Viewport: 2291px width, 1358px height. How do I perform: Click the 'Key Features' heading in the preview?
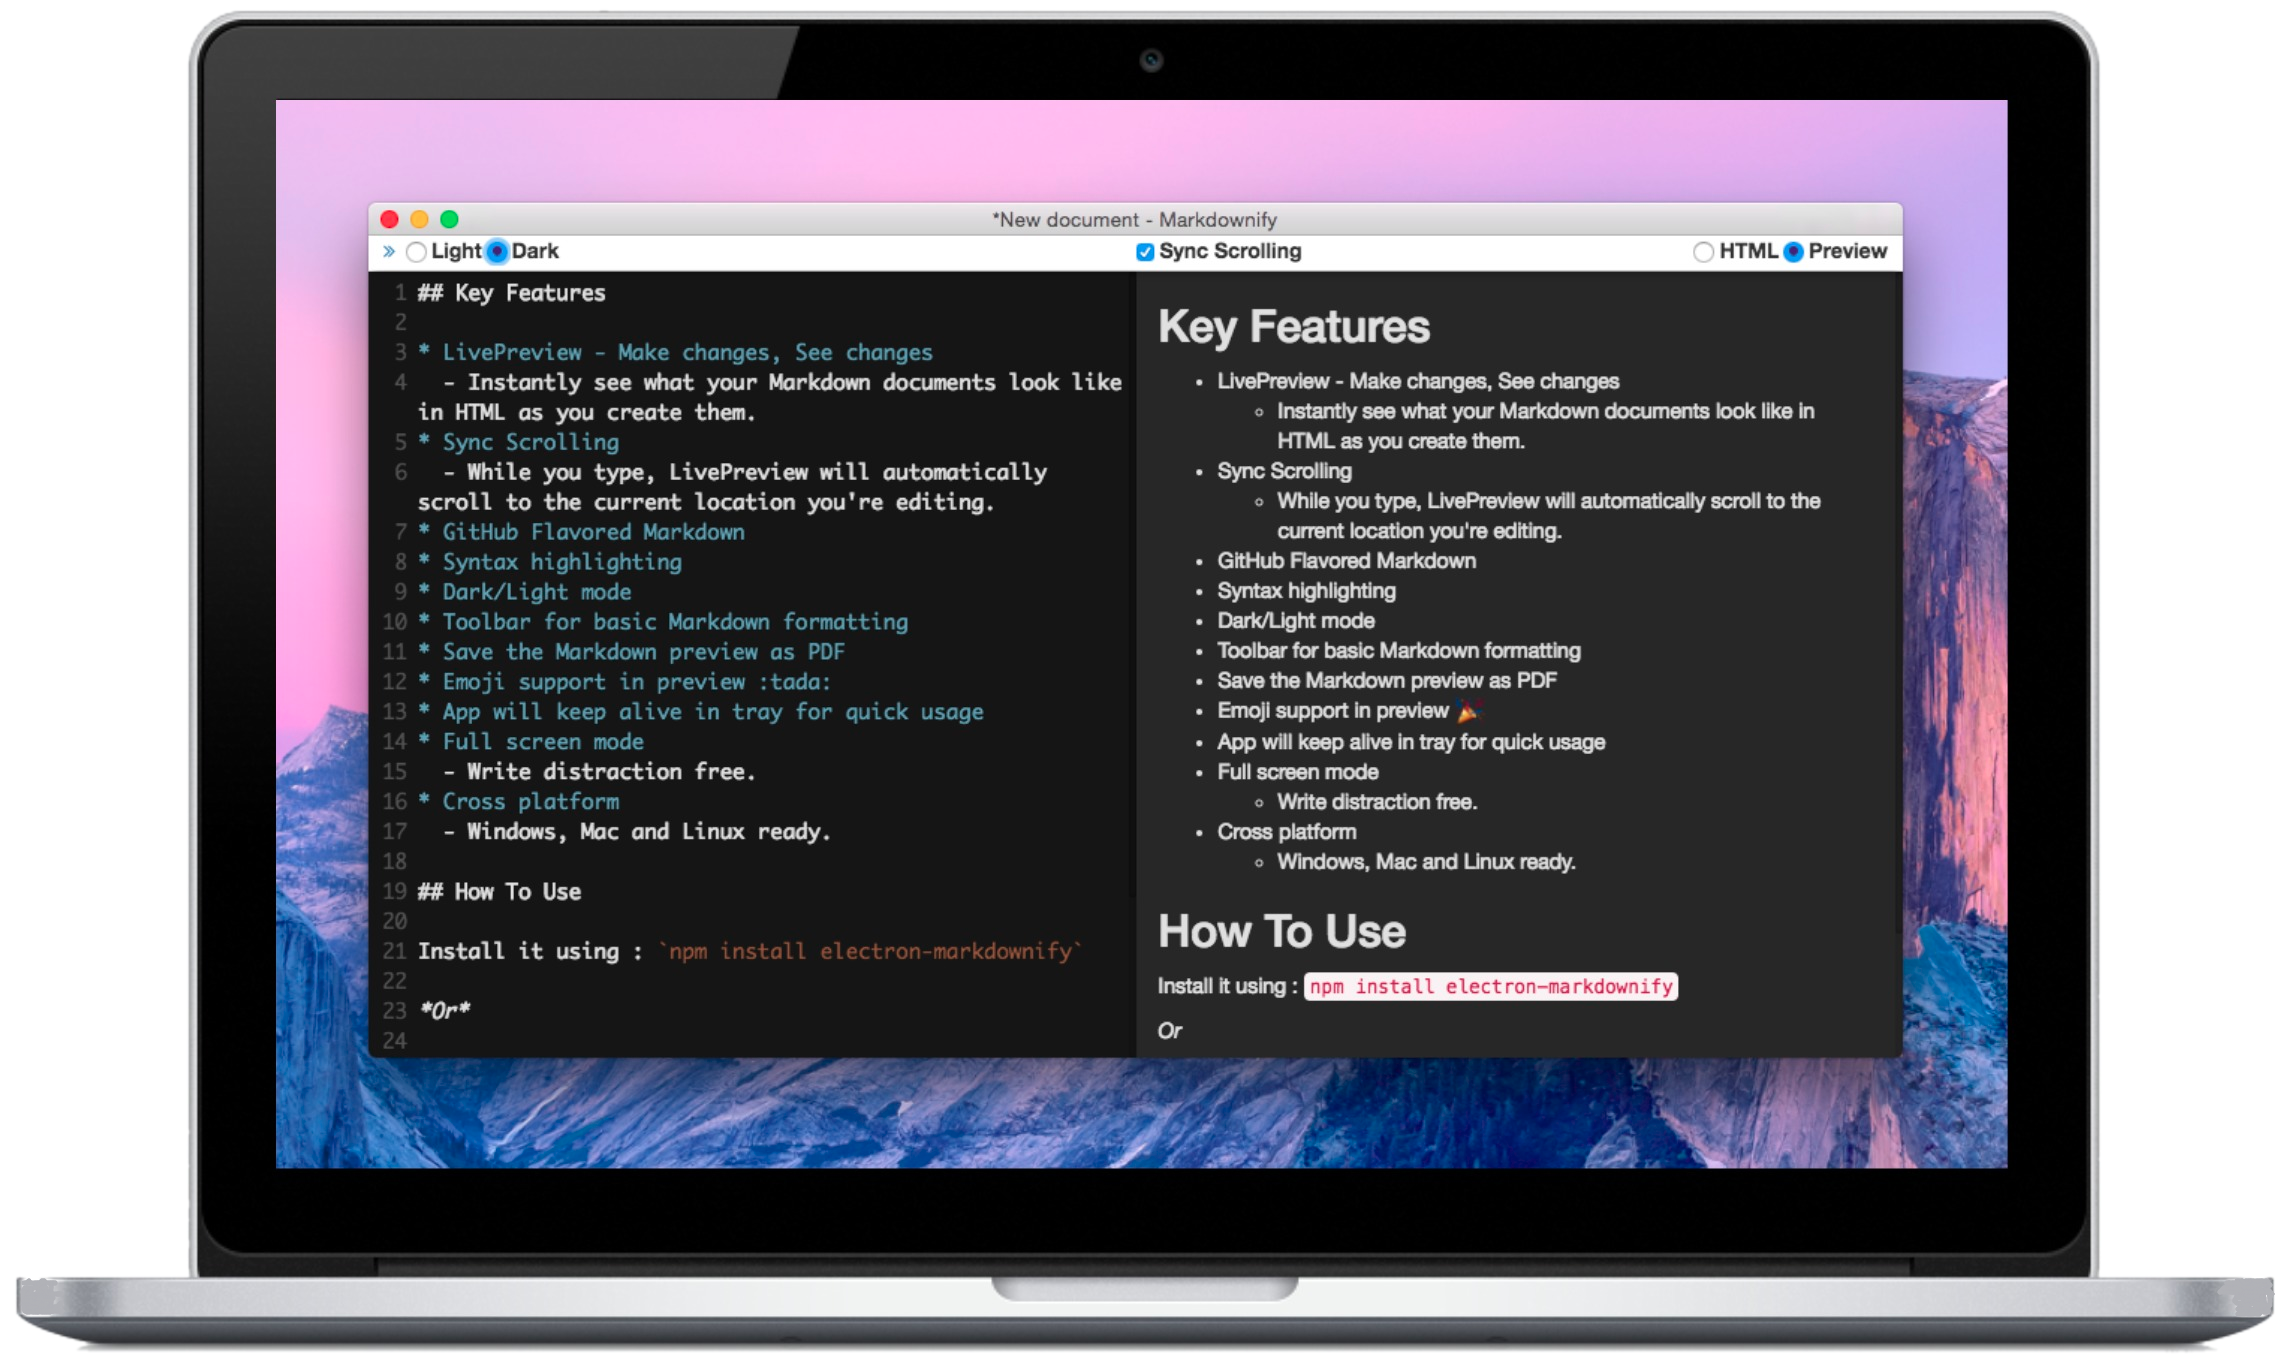pyautogui.click(x=1293, y=327)
